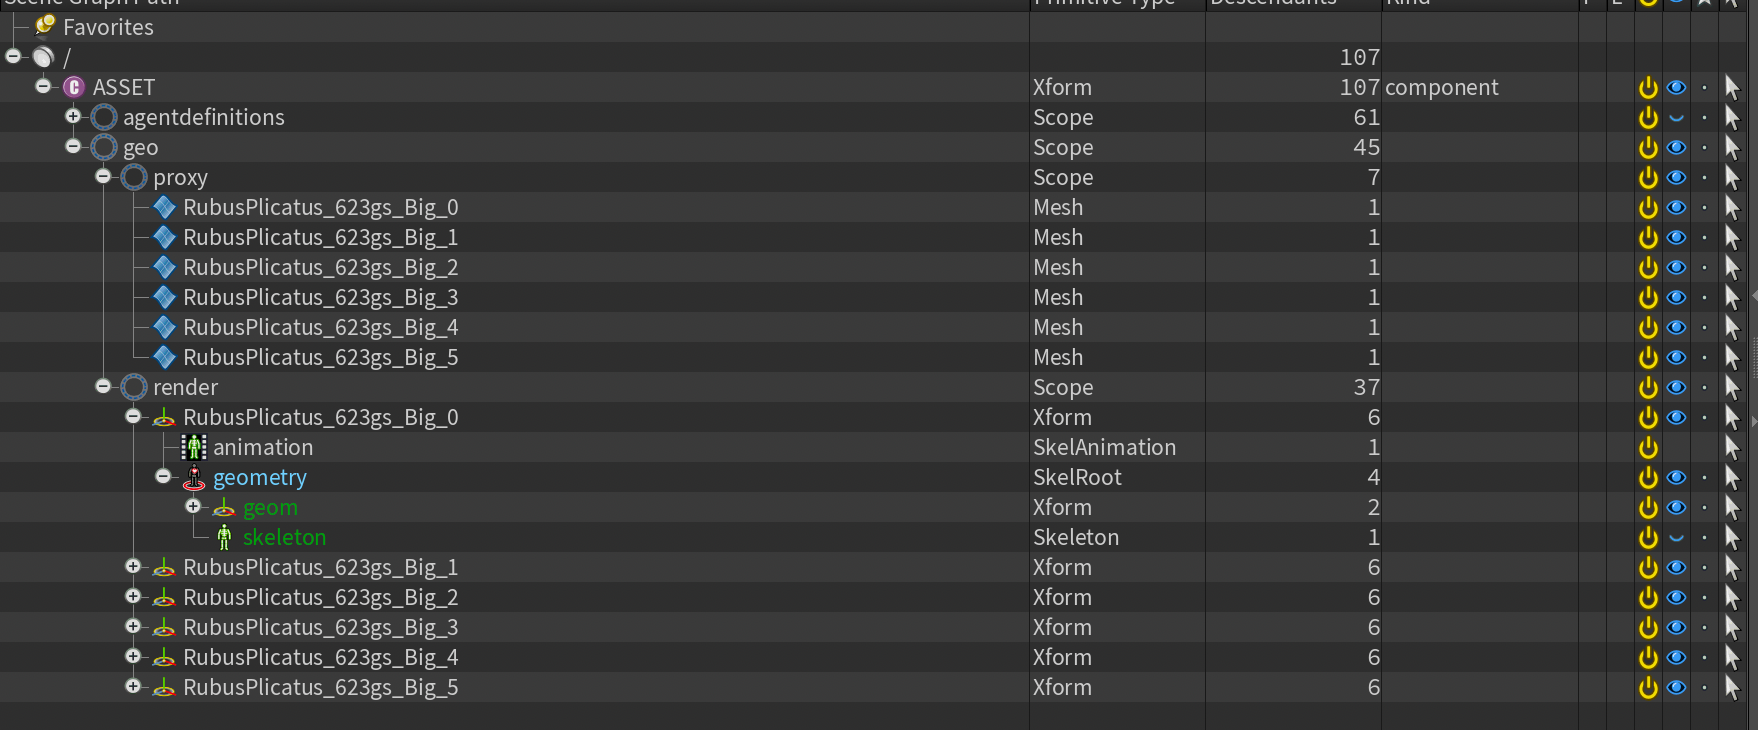The height and width of the screenshot is (730, 1758).
Task: Click the animation SkelAnimation icon
Action: (194, 447)
